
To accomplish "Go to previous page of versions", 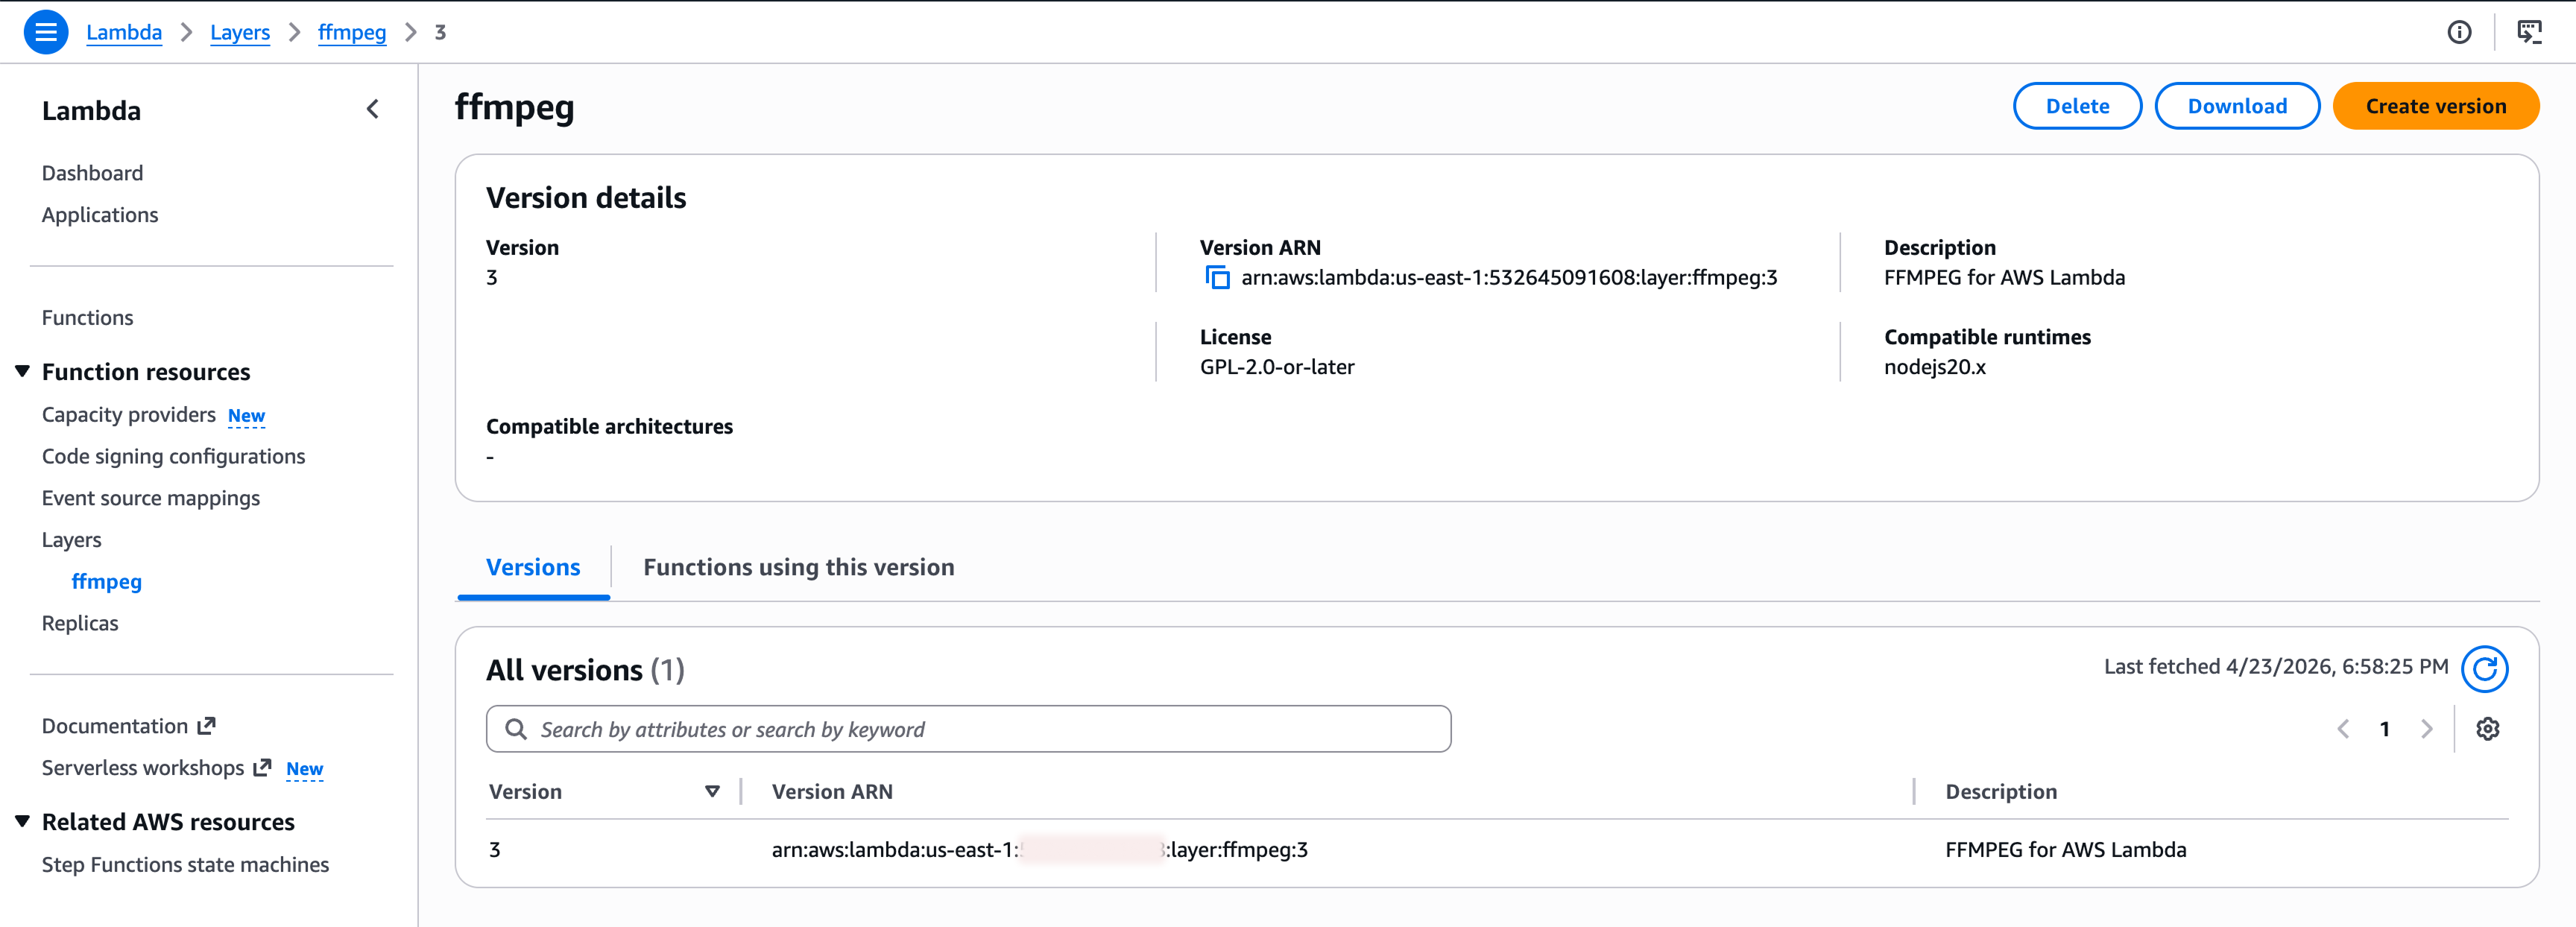I will click(2343, 729).
